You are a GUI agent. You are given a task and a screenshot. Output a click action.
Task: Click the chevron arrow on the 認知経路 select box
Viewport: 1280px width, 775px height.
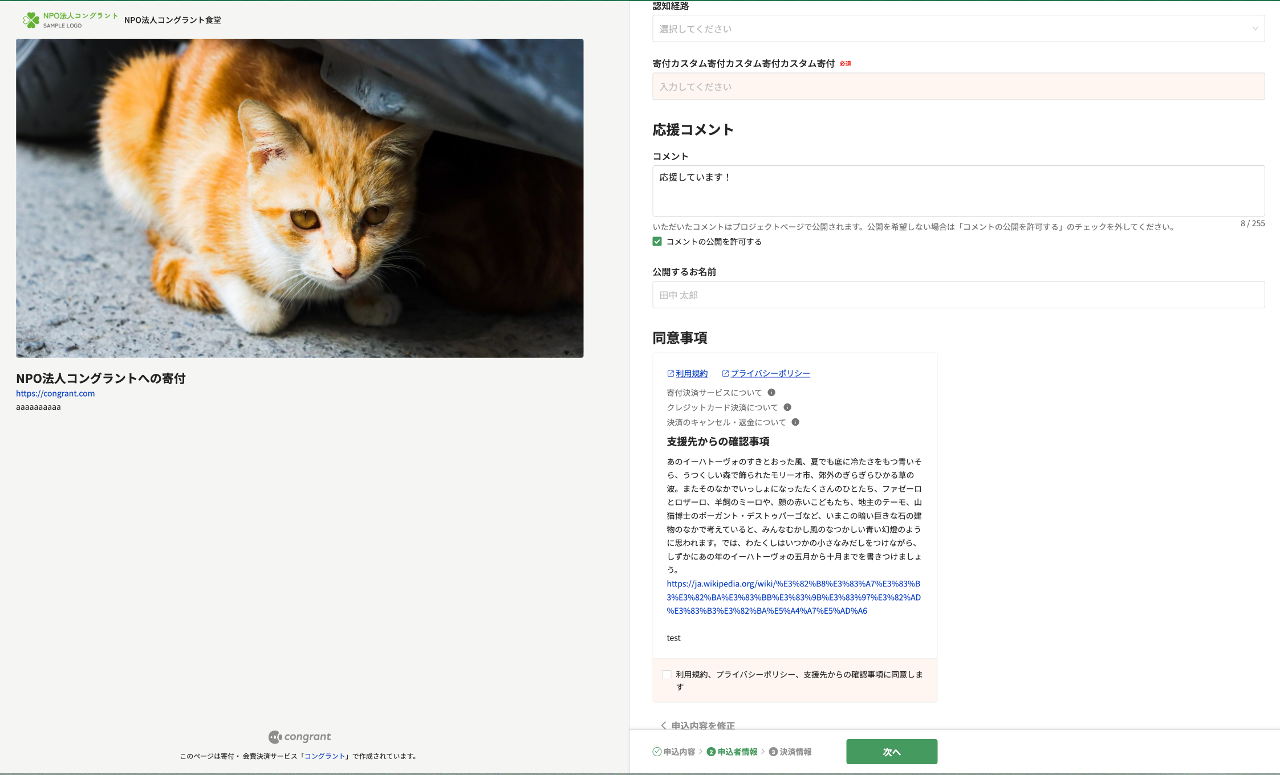coord(1255,29)
